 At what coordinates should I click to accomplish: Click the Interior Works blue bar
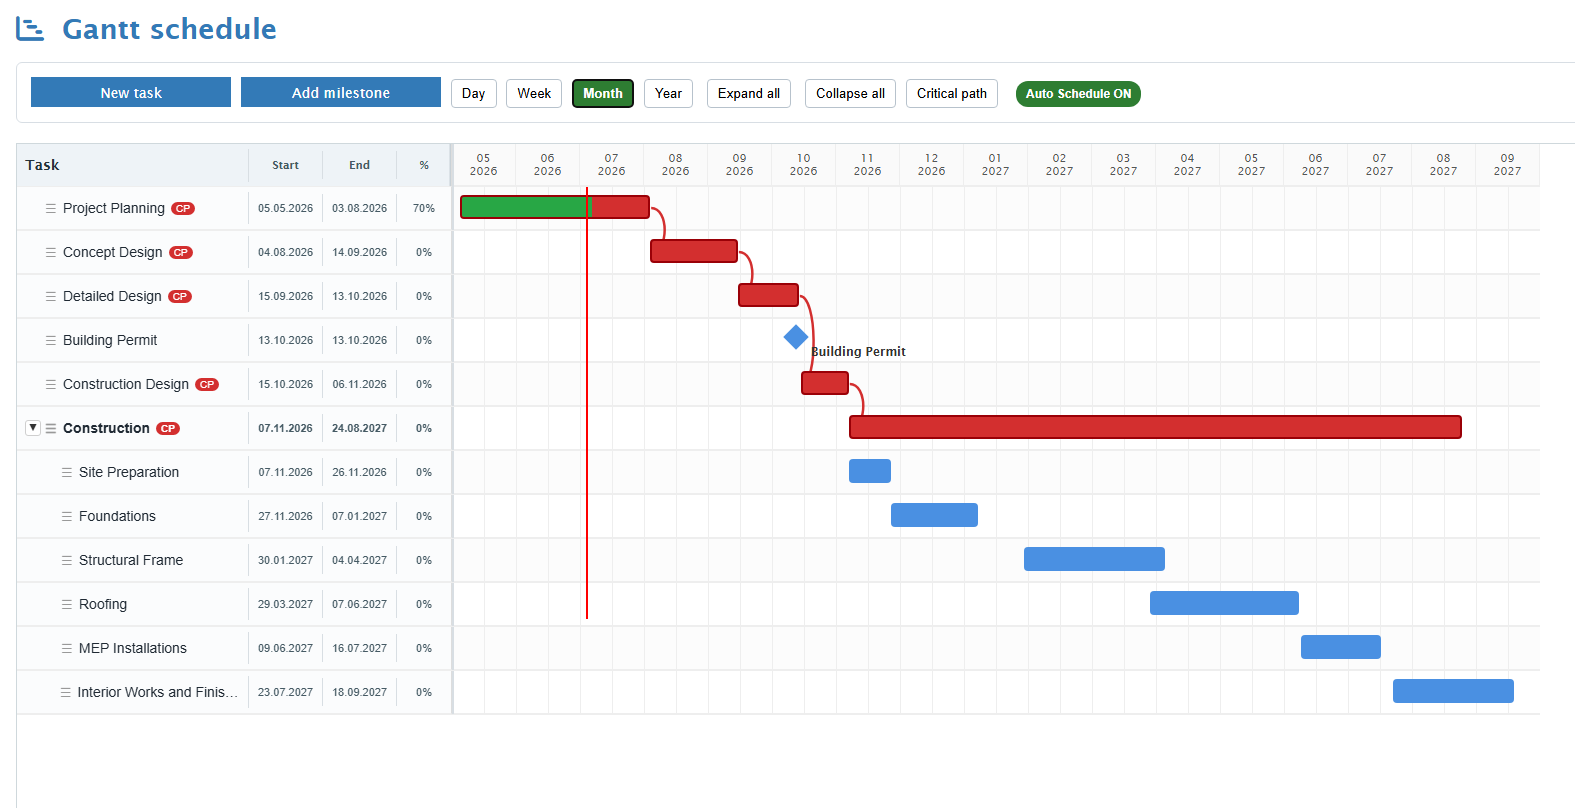1453,691
